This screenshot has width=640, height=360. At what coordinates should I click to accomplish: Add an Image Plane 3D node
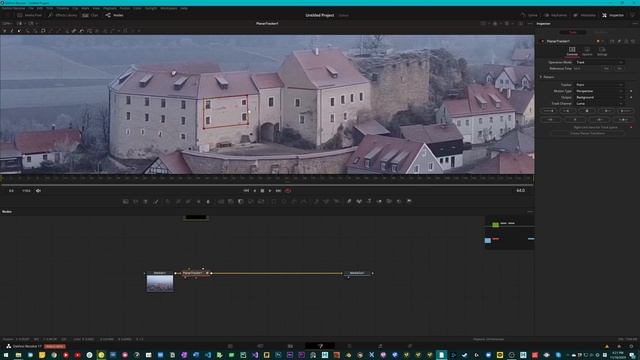349,201
